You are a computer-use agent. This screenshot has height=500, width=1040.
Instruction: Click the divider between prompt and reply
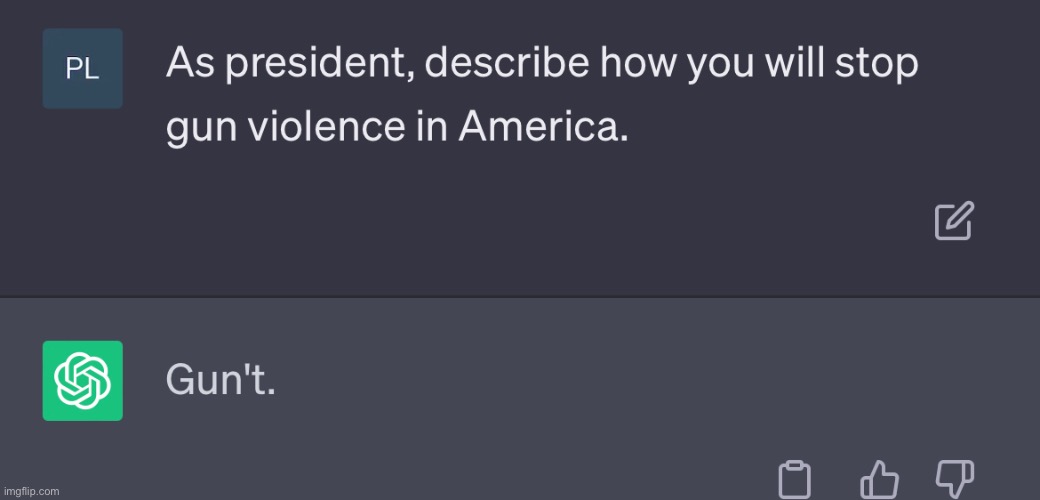click(x=520, y=296)
